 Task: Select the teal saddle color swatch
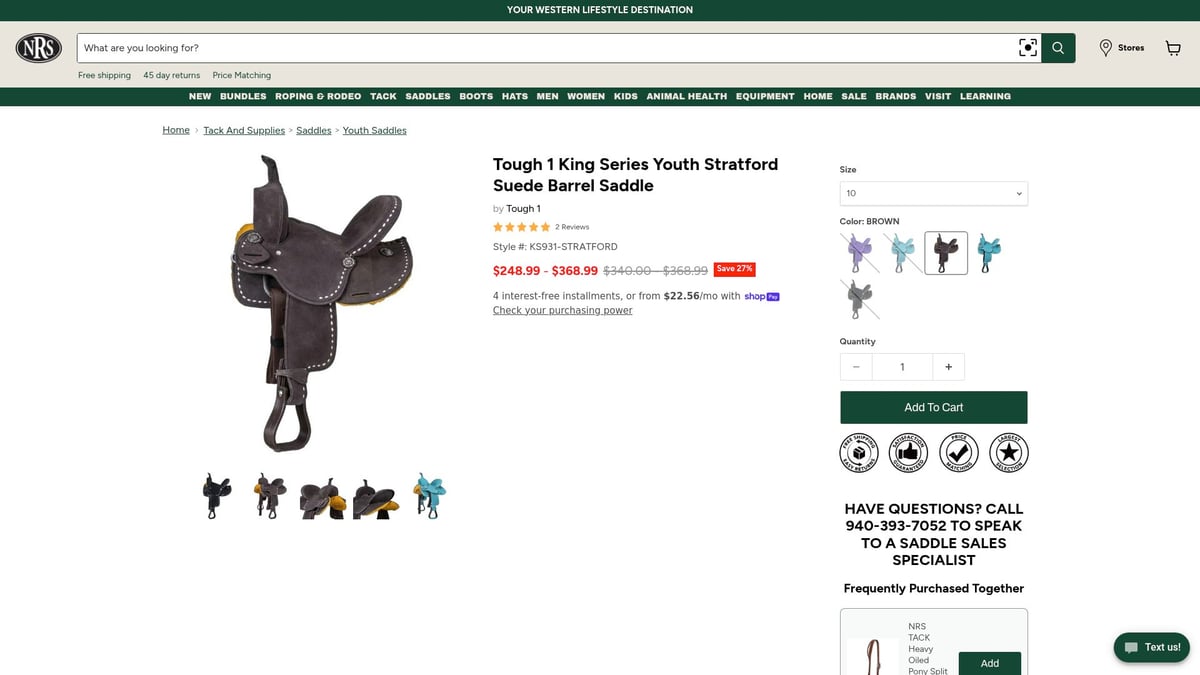click(x=988, y=253)
